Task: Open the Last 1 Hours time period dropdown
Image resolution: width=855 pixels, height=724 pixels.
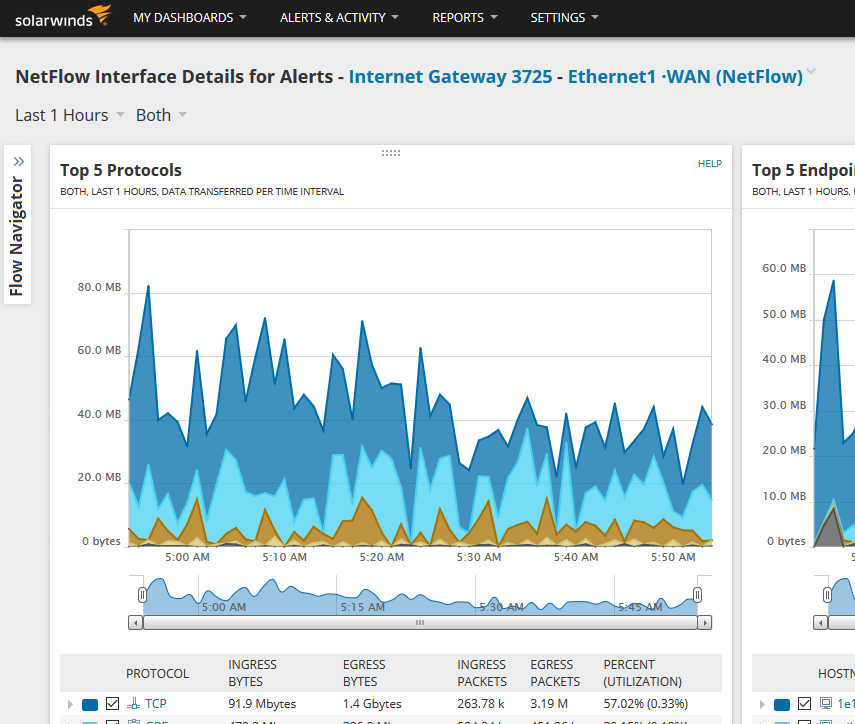Action: [70, 115]
